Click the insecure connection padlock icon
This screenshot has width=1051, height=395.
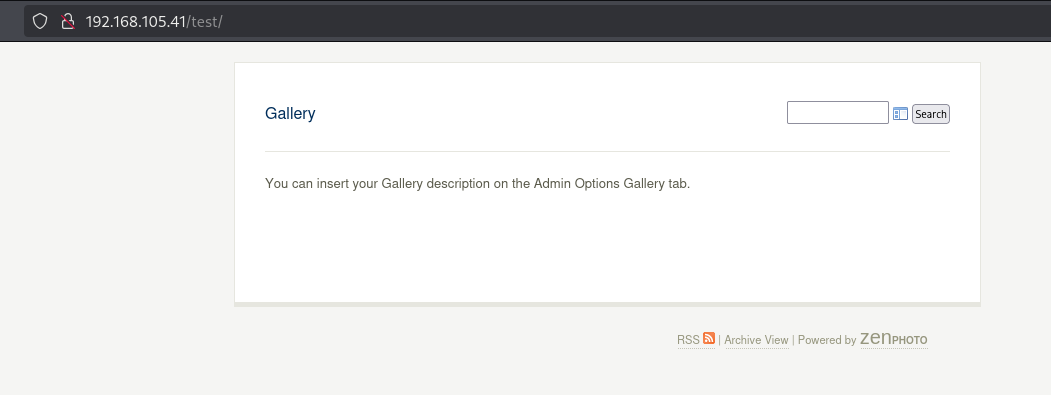click(67, 21)
